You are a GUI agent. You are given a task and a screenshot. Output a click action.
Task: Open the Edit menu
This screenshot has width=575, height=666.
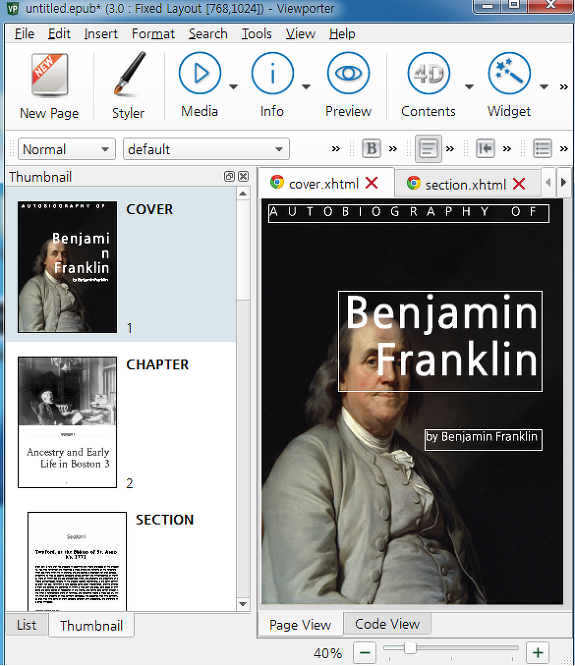[x=59, y=34]
